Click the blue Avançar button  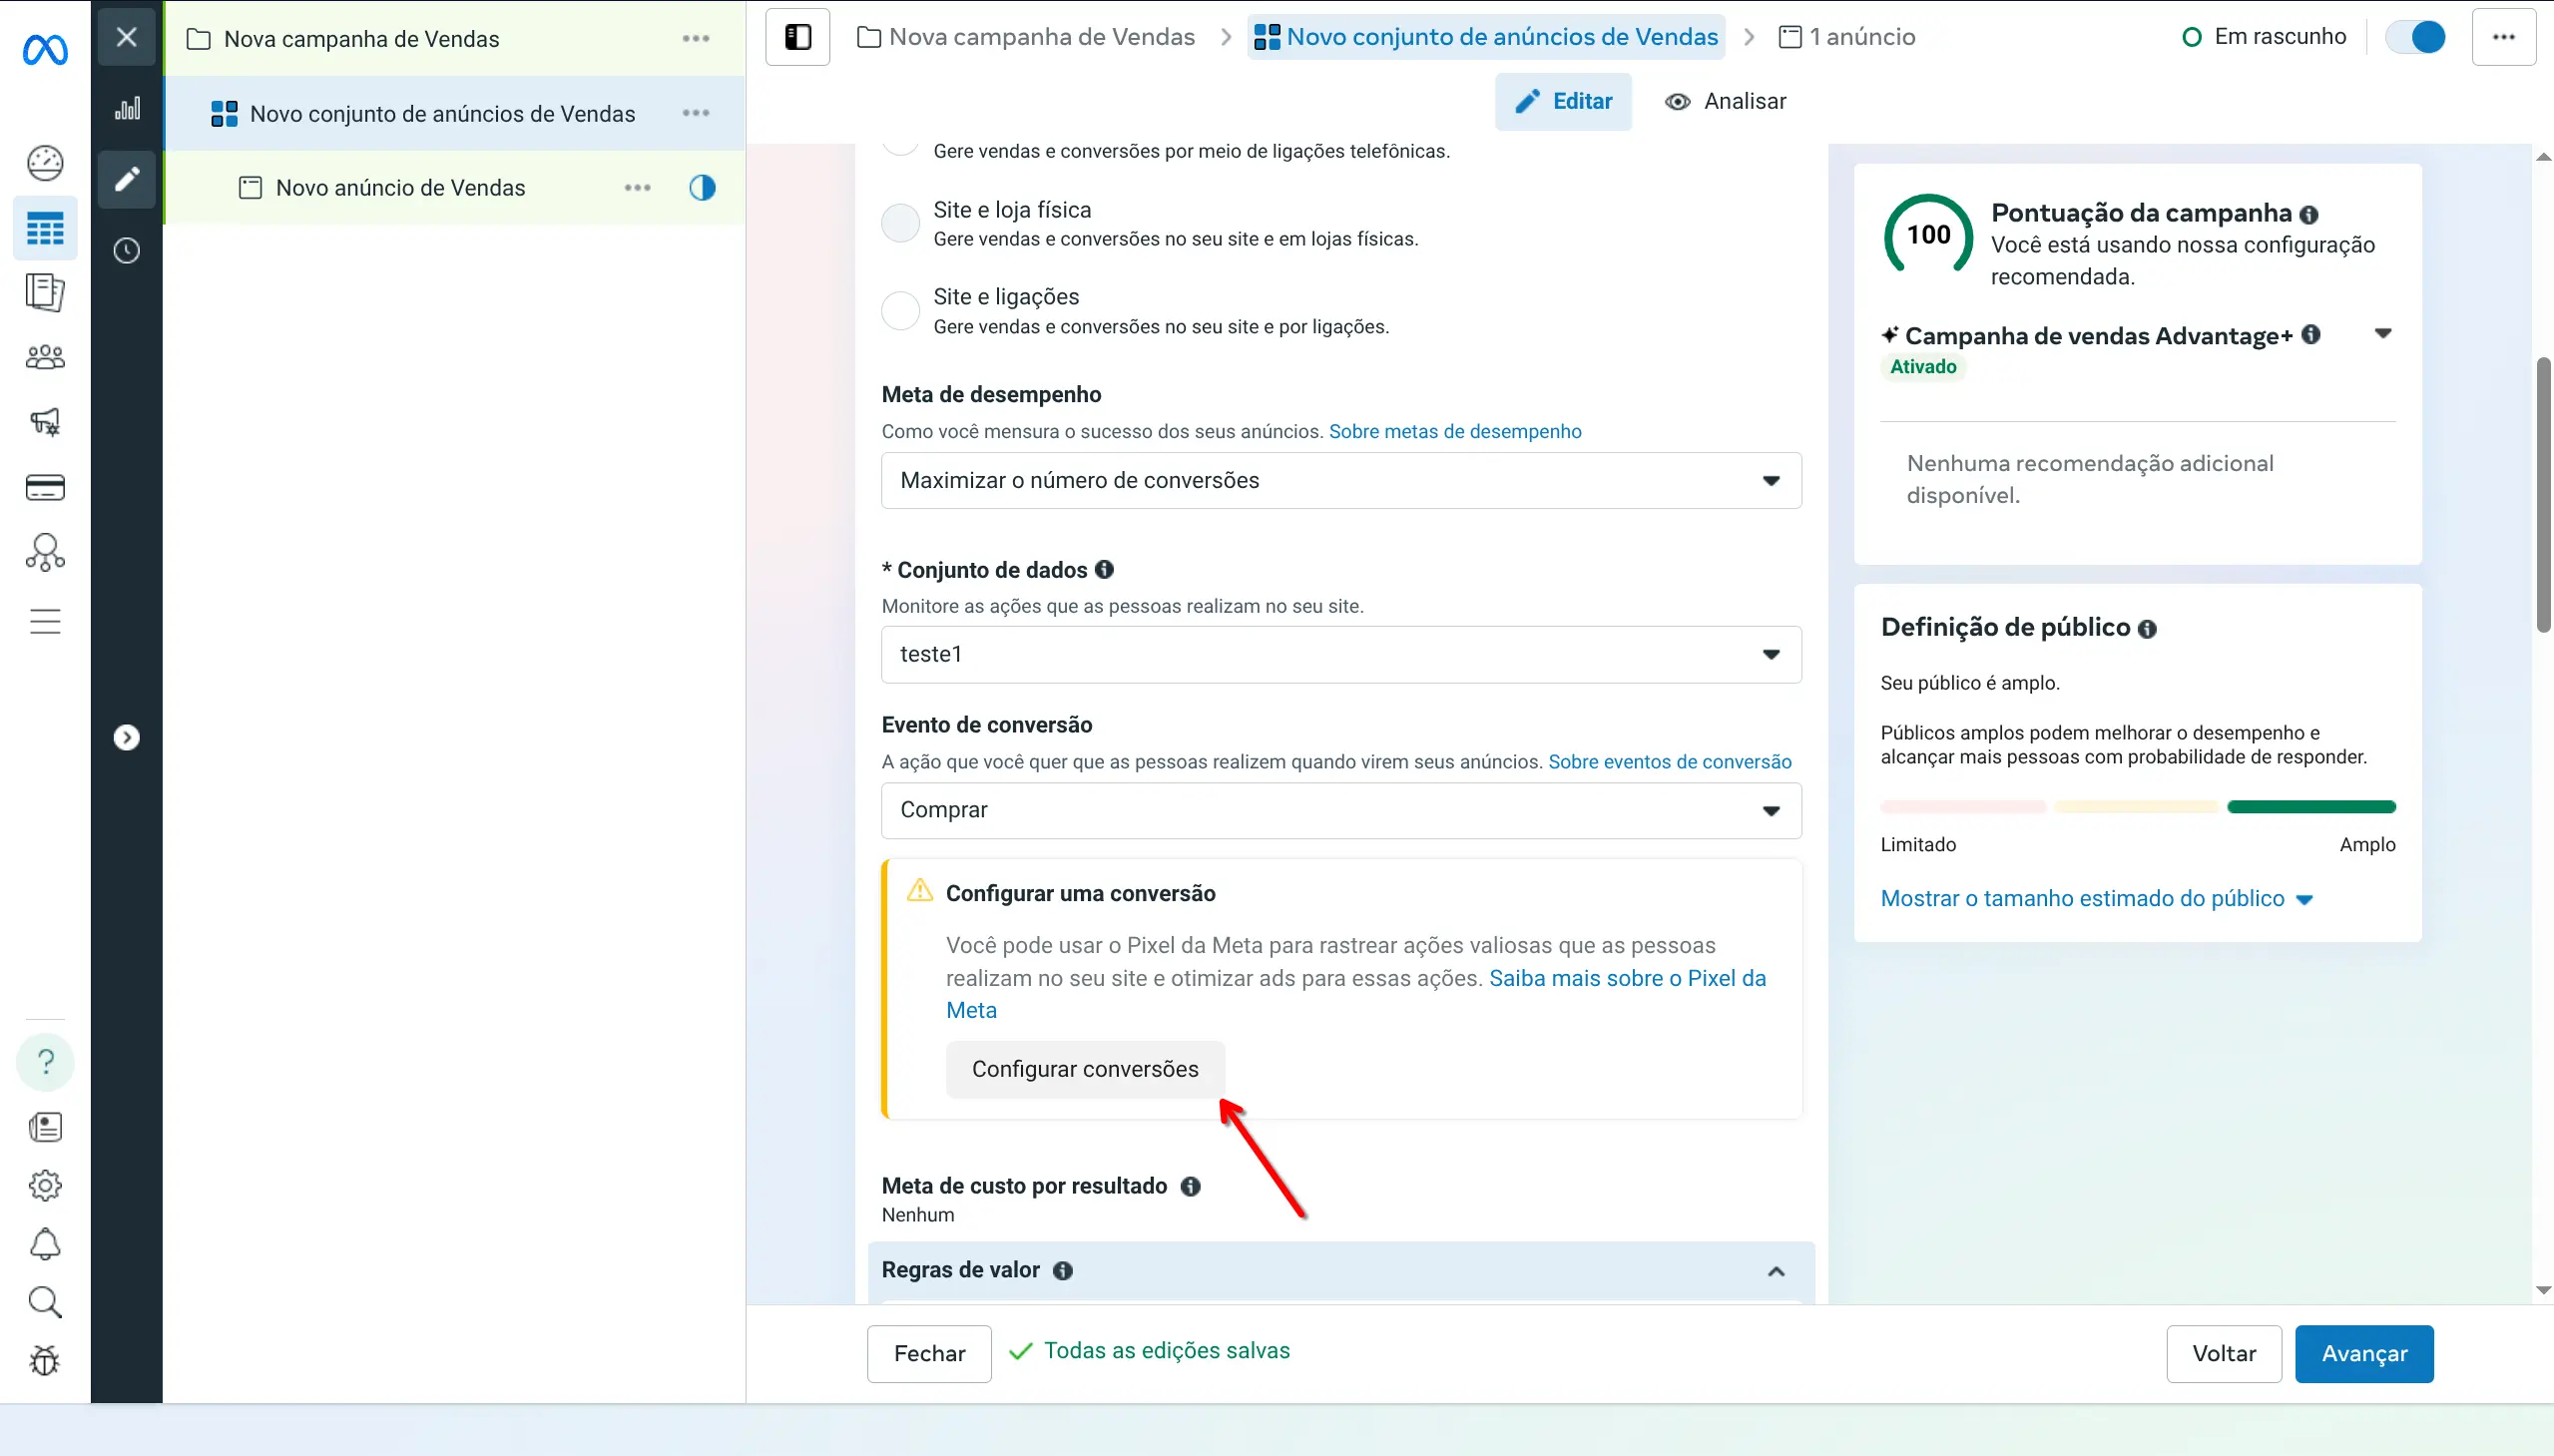pyautogui.click(x=2364, y=1354)
